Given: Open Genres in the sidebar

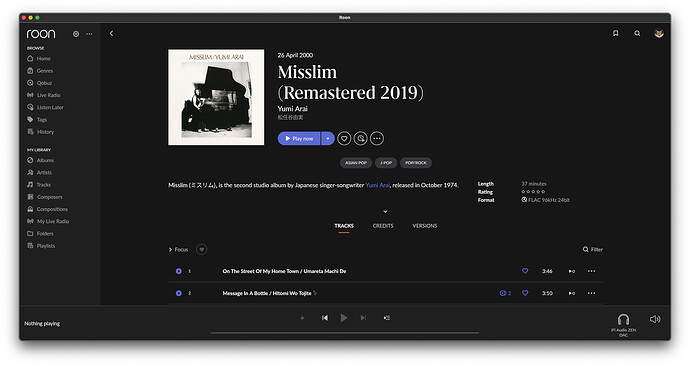Looking at the screenshot, I should [x=40, y=71].
